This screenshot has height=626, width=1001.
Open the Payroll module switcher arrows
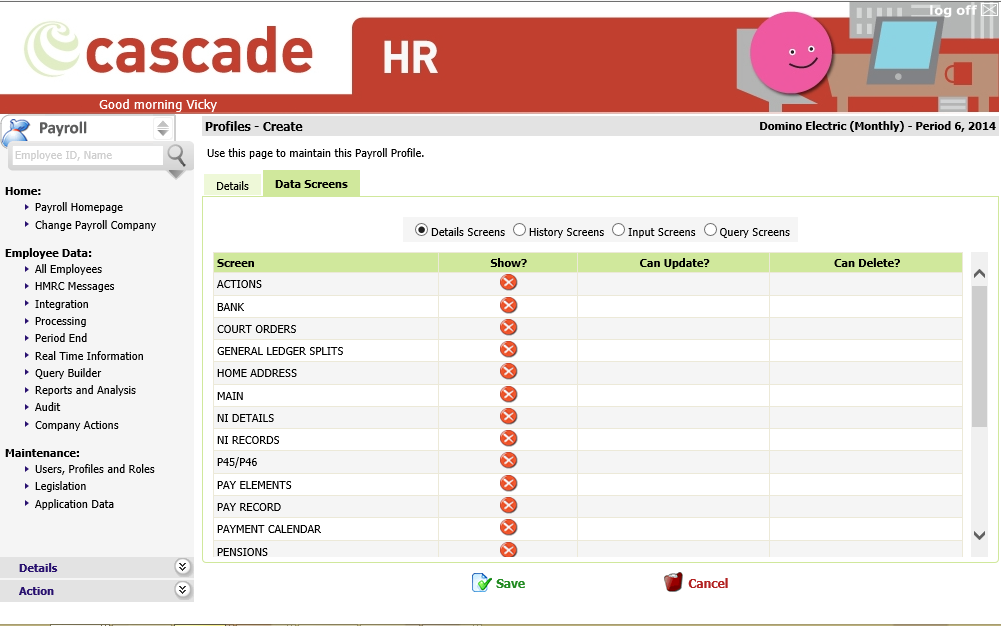[x=163, y=128]
